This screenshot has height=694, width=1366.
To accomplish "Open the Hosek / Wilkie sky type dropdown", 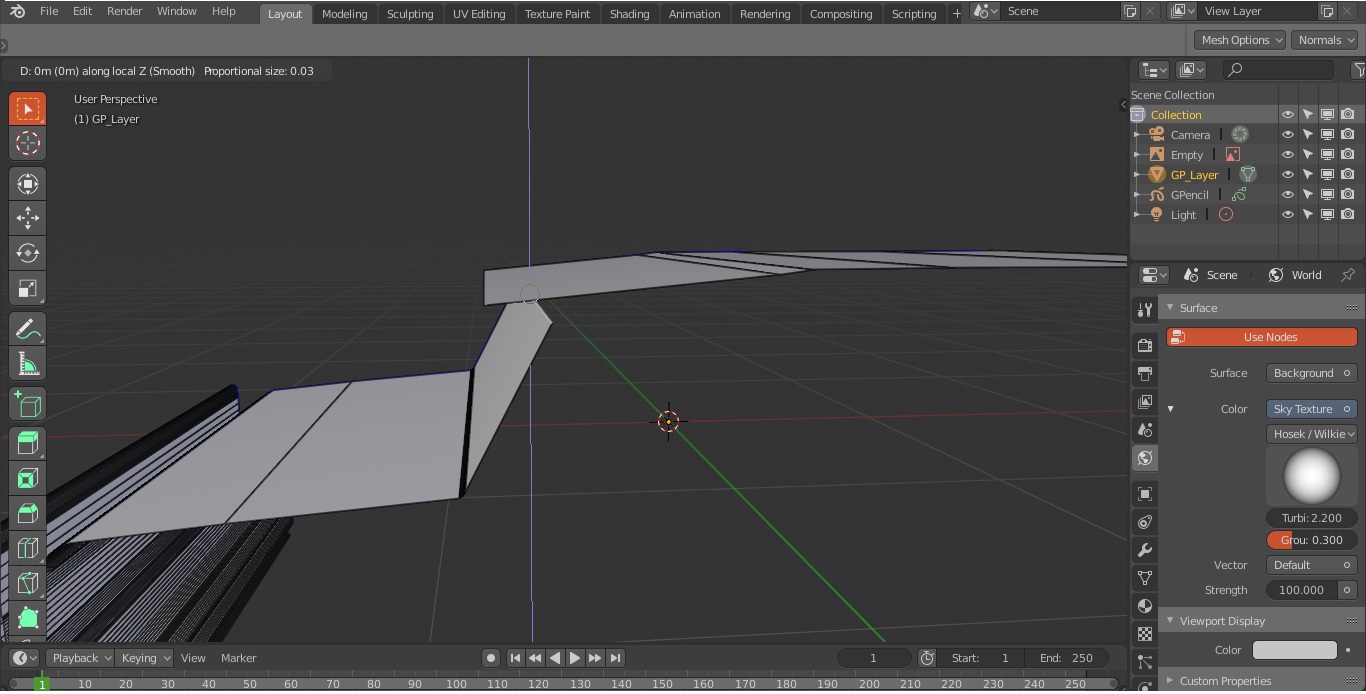I will pyautogui.click(x=1312, y=434).
